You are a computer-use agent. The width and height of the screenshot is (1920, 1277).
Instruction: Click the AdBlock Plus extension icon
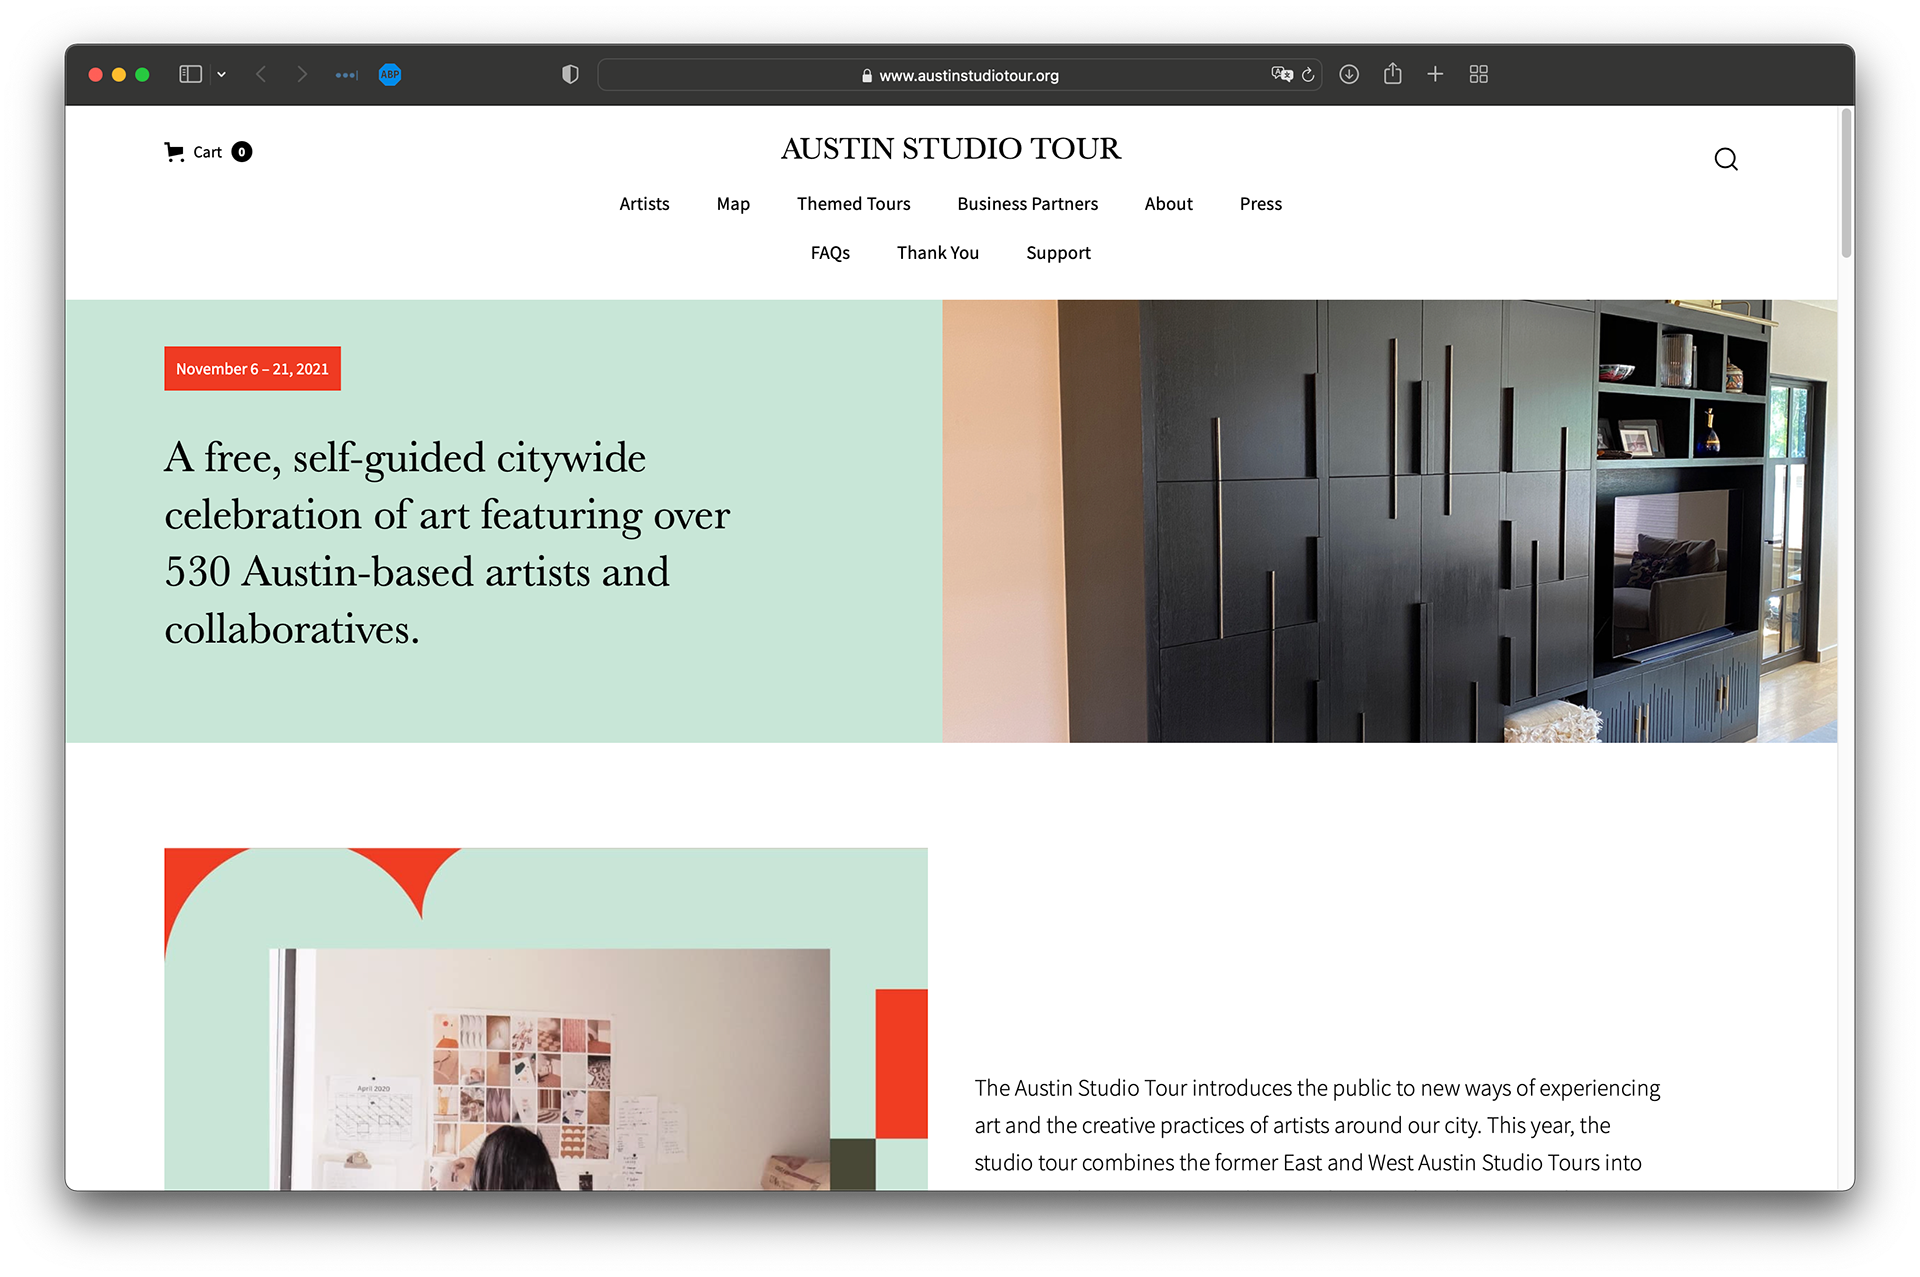click(390, 75)
